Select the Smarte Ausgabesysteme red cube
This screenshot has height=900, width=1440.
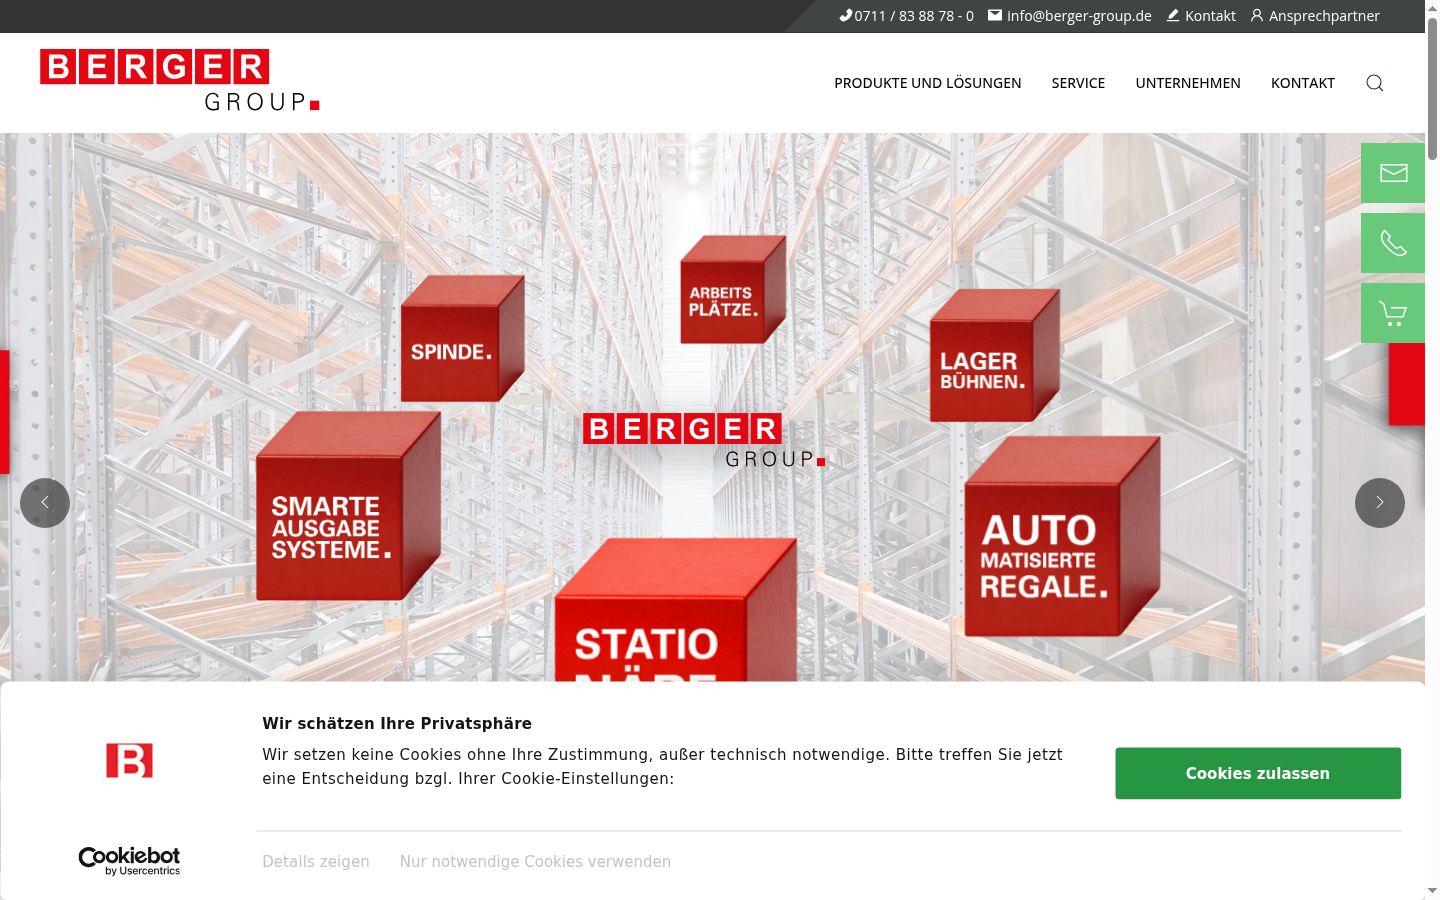[x=348, y=506]
